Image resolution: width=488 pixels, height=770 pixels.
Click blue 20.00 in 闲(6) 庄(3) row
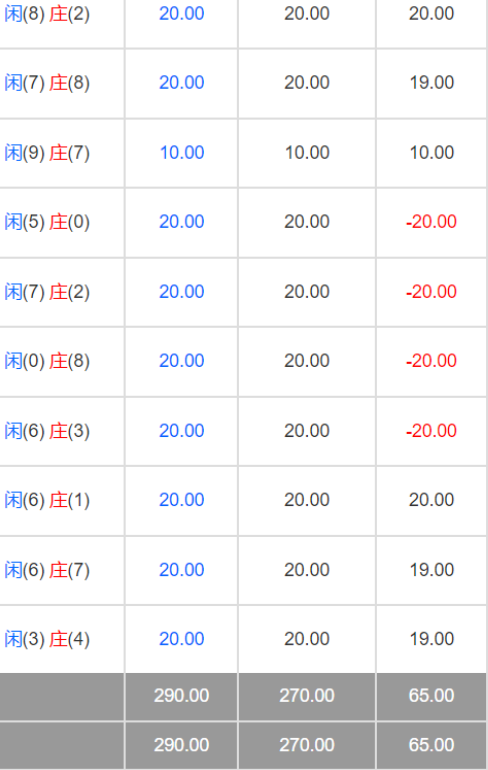pyautogui.click(x=182, y=431)
